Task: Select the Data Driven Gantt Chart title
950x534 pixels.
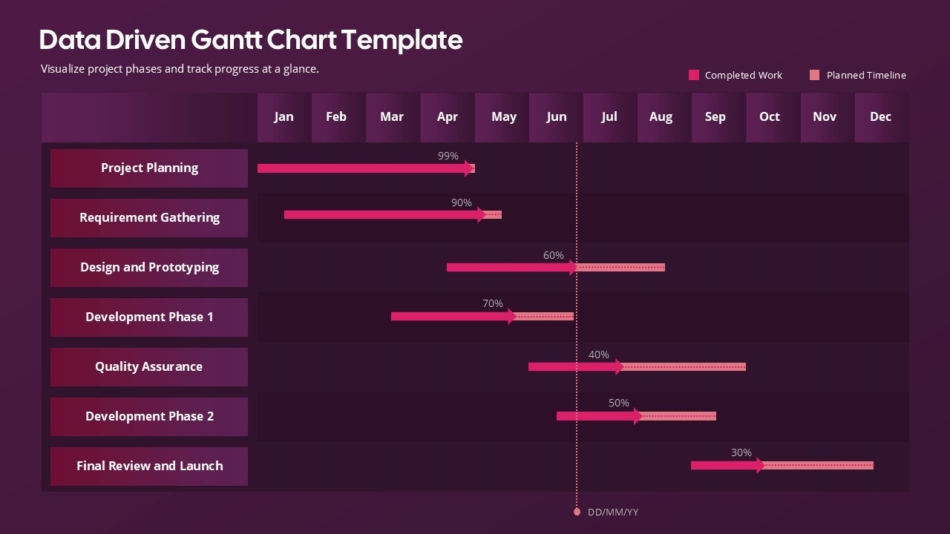Action: pos(250,40)
